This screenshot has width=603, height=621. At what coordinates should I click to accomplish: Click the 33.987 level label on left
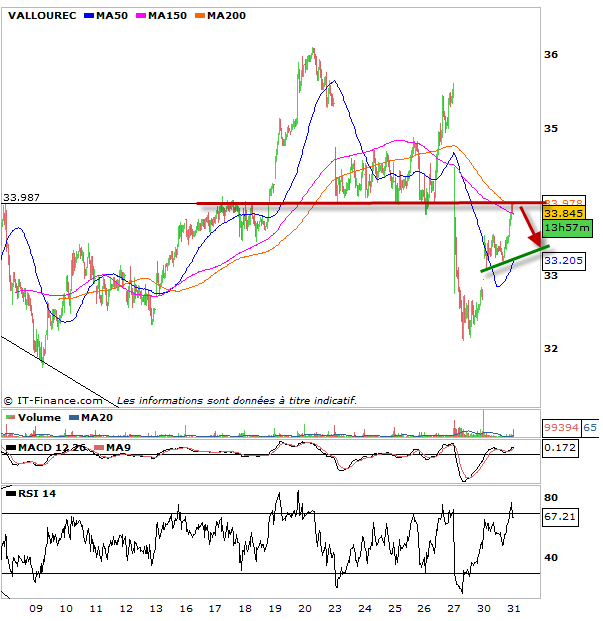(21, 197)
